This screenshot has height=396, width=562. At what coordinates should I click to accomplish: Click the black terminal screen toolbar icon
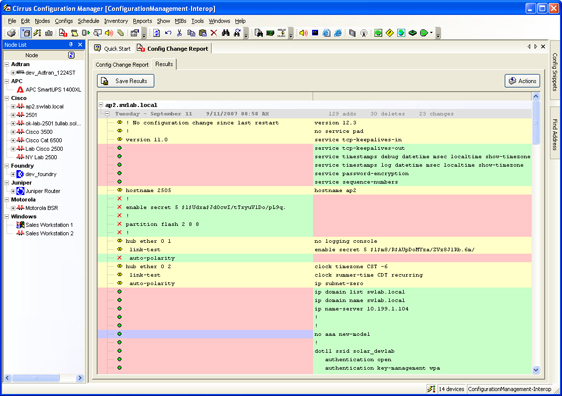tap(315, 33)
